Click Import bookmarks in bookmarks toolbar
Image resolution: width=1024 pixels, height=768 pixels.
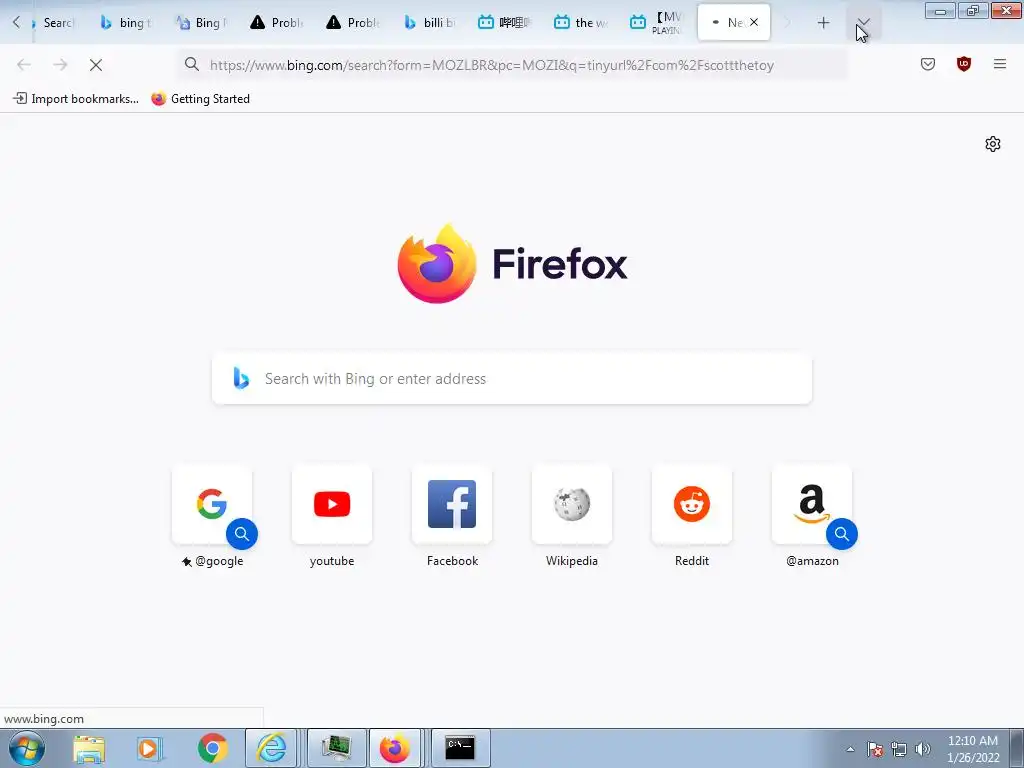point(76,99)
